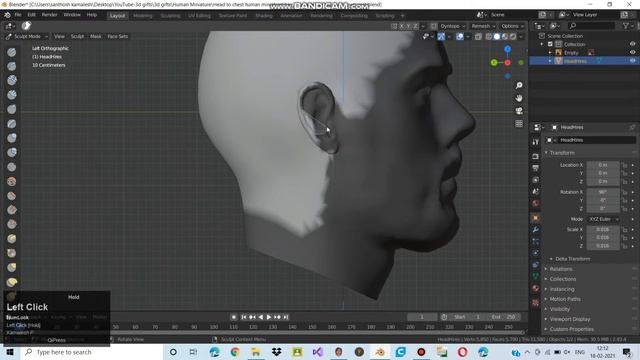This screenshot has height=360, width=640.
Task: Open the World properties tab icon
Action: pos(536,203)
